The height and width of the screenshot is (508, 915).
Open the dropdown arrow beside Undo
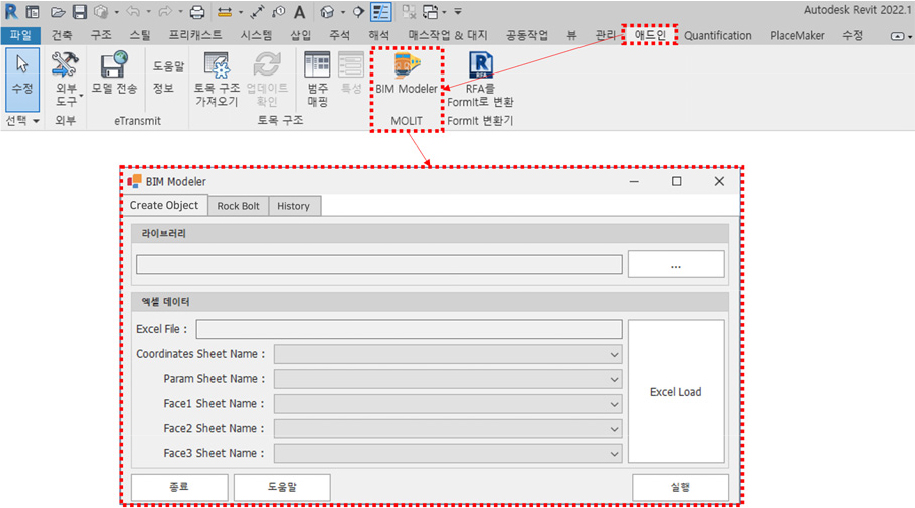pos(148,12)
